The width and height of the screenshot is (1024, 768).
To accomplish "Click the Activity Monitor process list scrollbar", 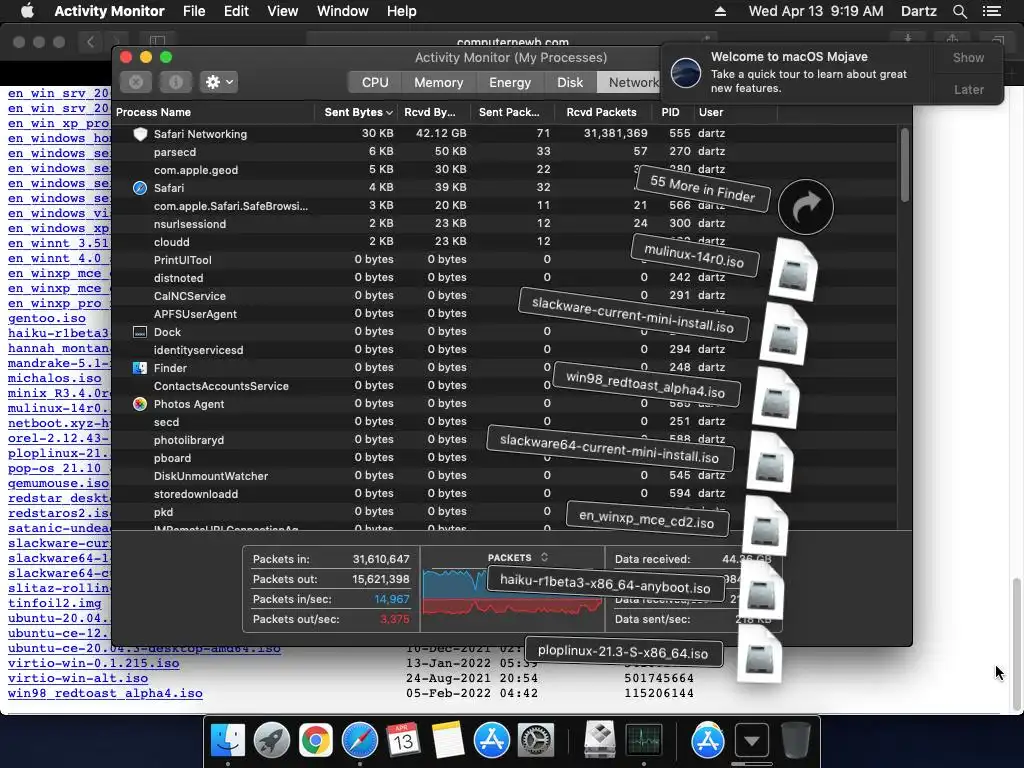I will (904, 165).
